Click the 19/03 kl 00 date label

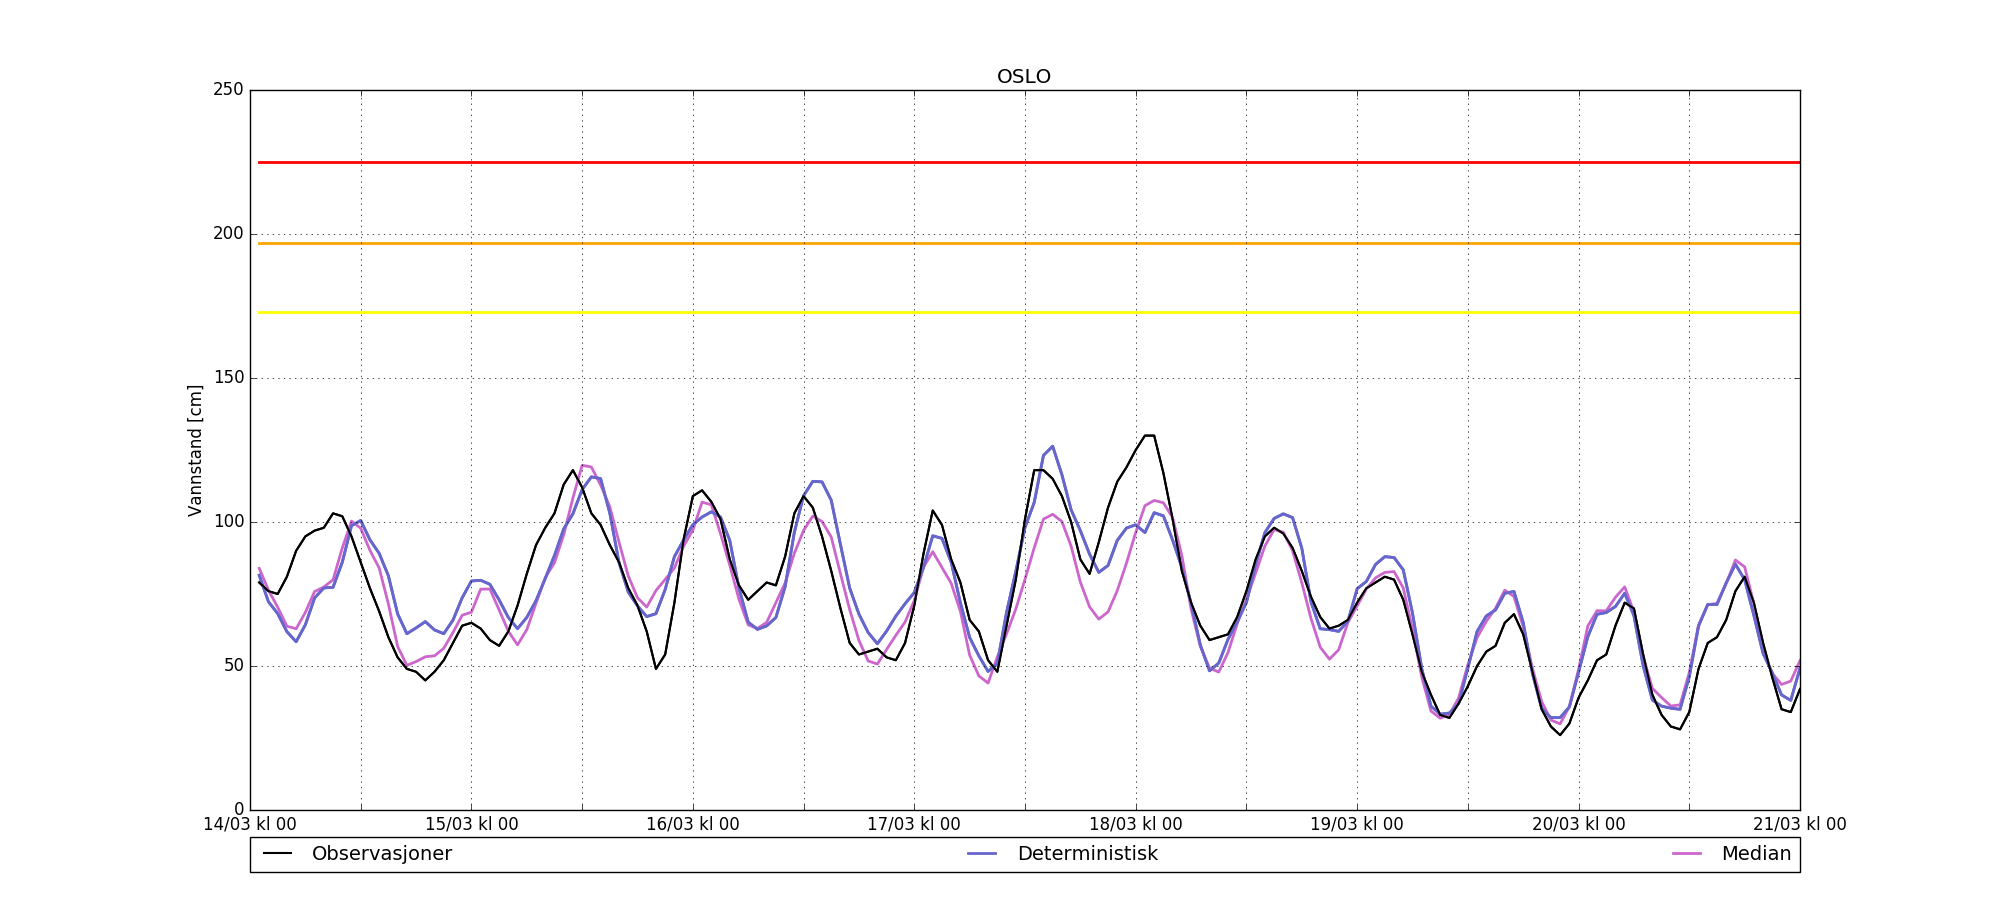(x=1357, y=825)
